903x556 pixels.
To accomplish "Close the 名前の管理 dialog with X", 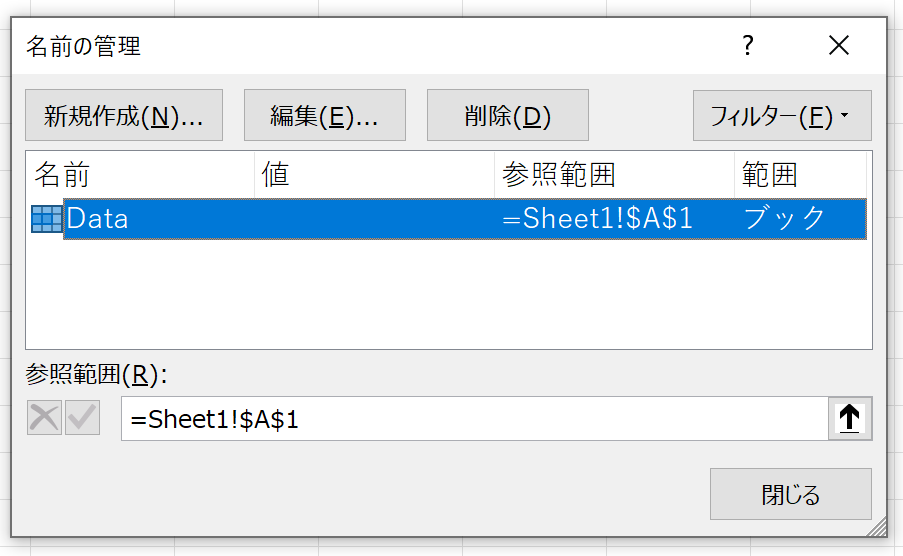I will pyautogui.click(x=838, y=45).
